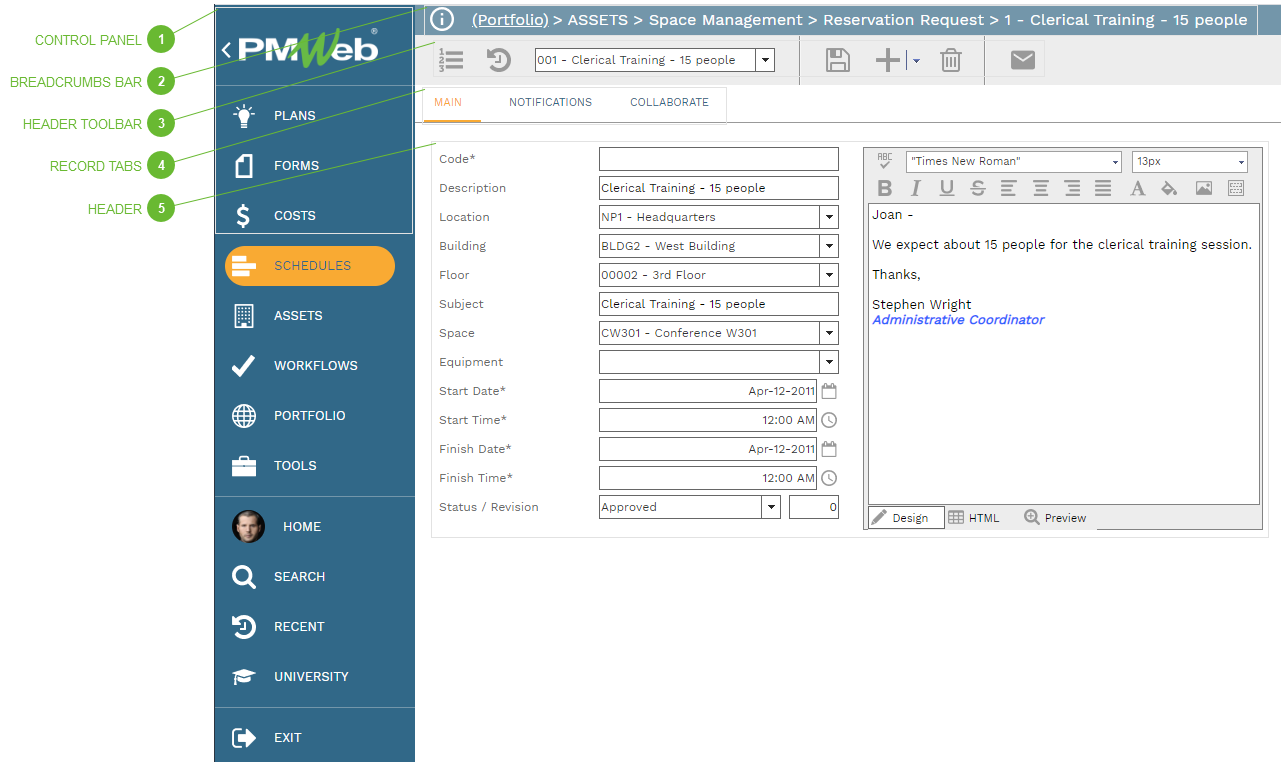Viewport: 1284px width, 765px height.
Task: Click the numbered list view icon
Action: coord(452,60)
